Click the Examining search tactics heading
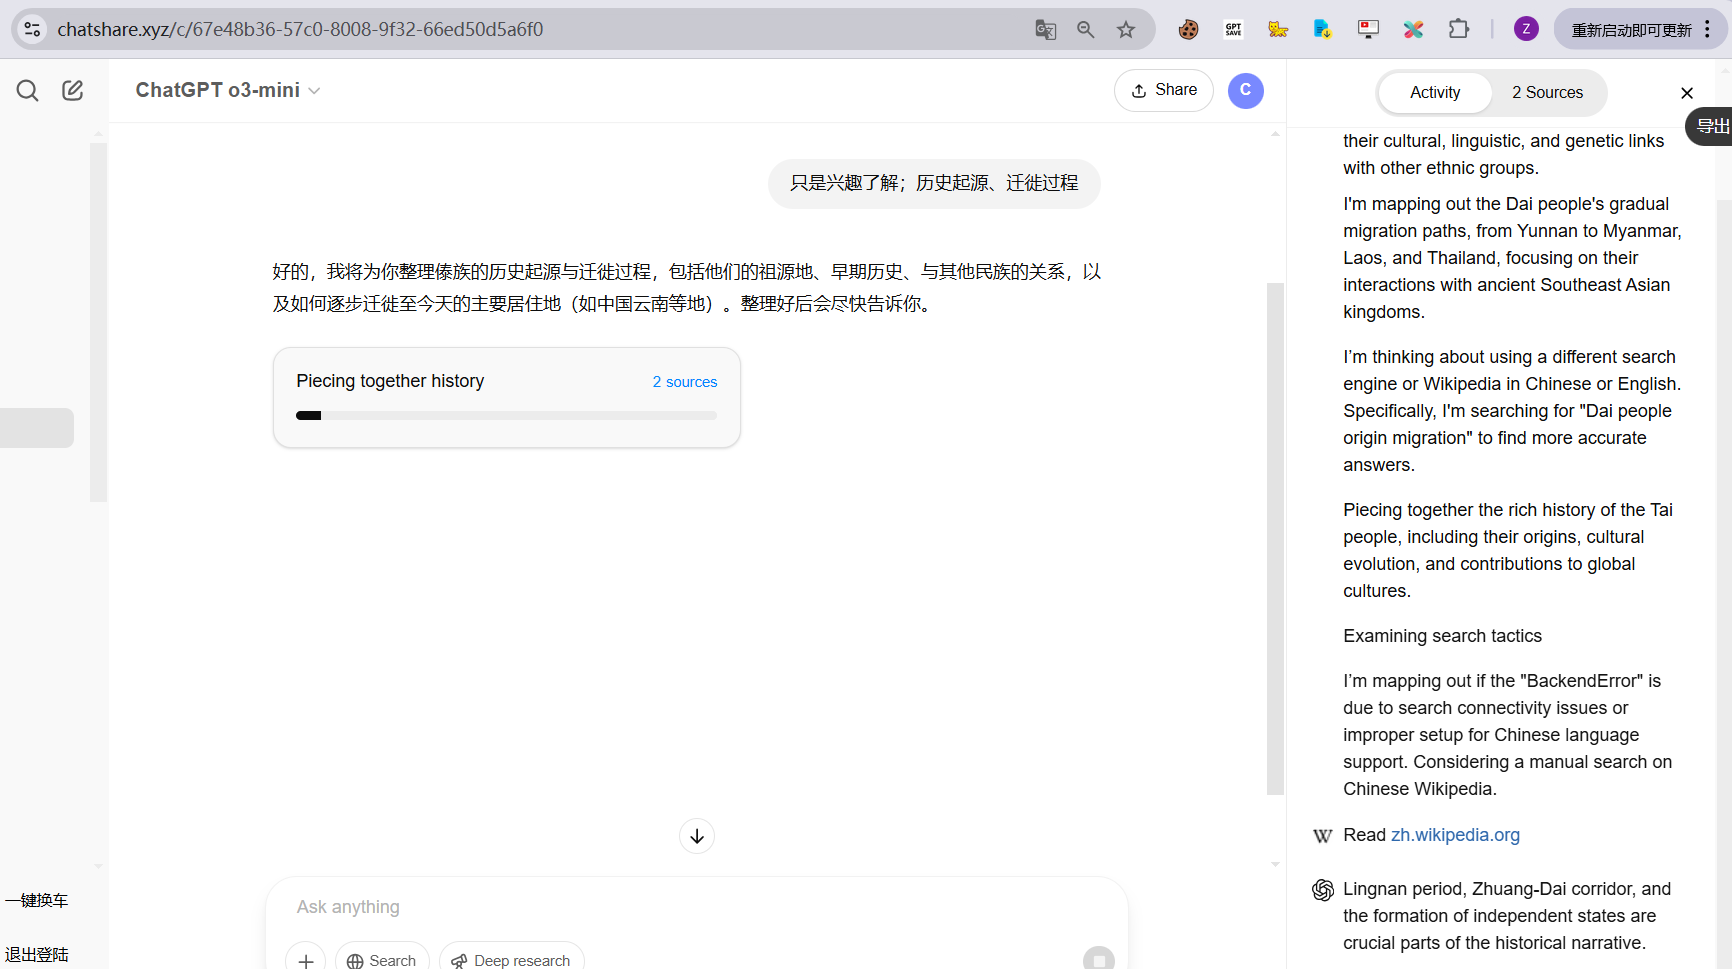The image size is (1732, 969). coord(1442,636)
